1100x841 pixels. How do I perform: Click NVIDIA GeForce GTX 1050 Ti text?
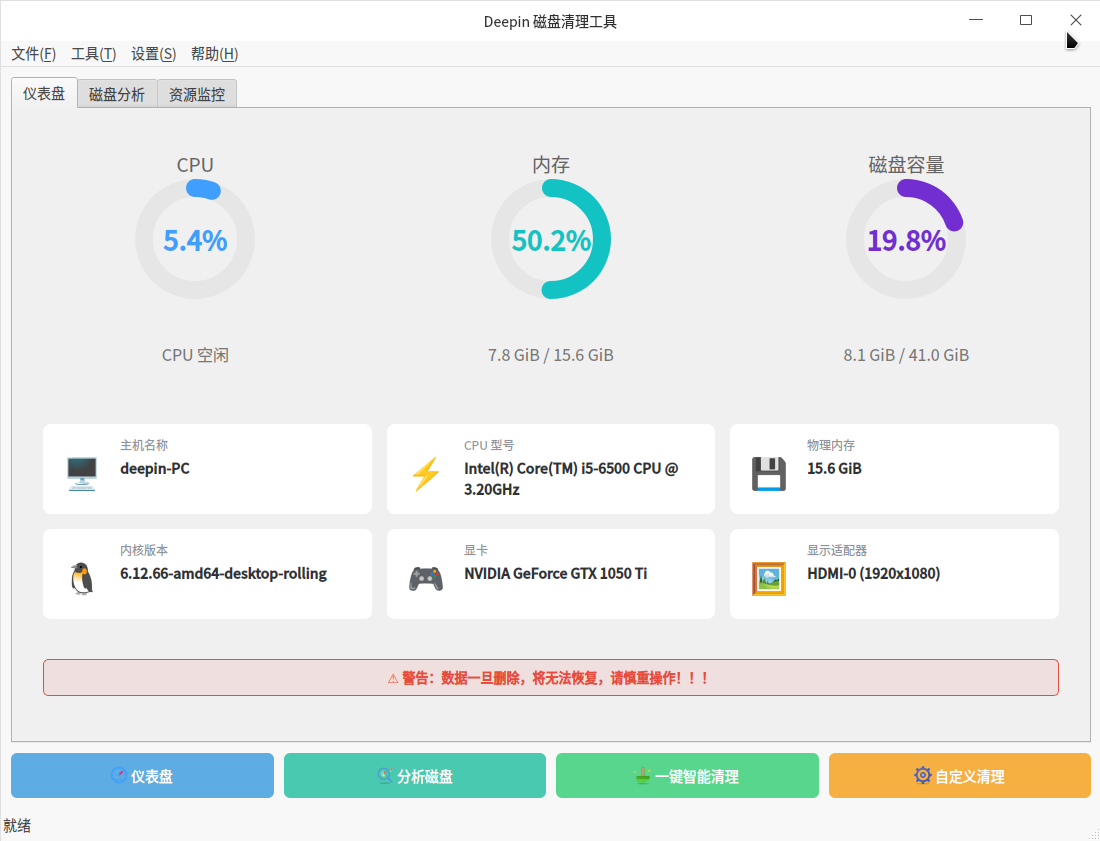pyautogui.click(x=555, y=574)
